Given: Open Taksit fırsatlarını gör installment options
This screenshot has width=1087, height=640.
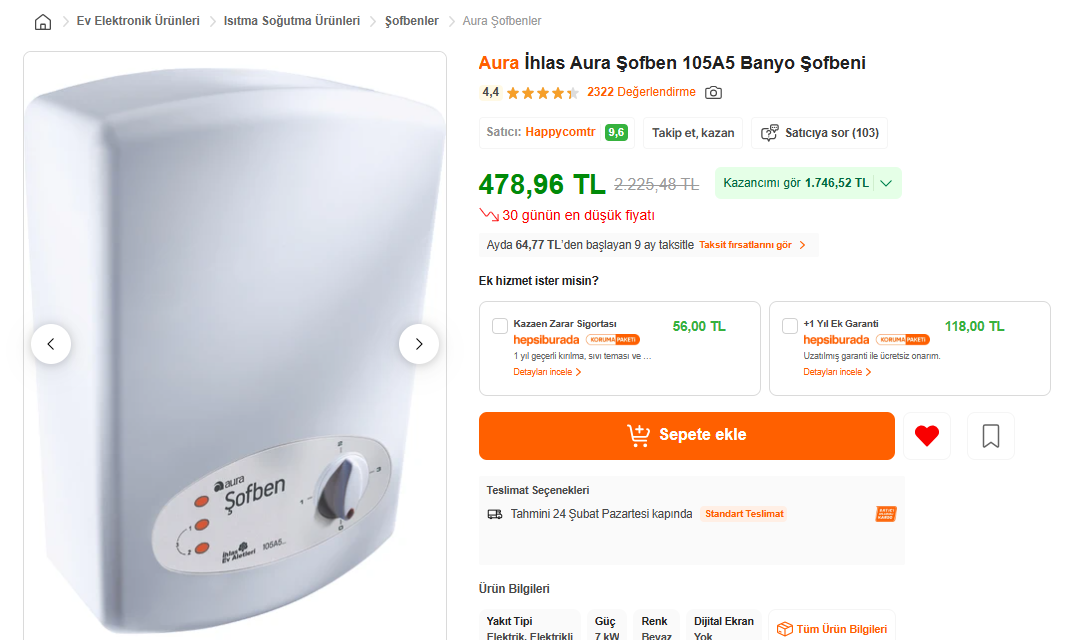Looking at the screenshot, I should click(752, 245).
